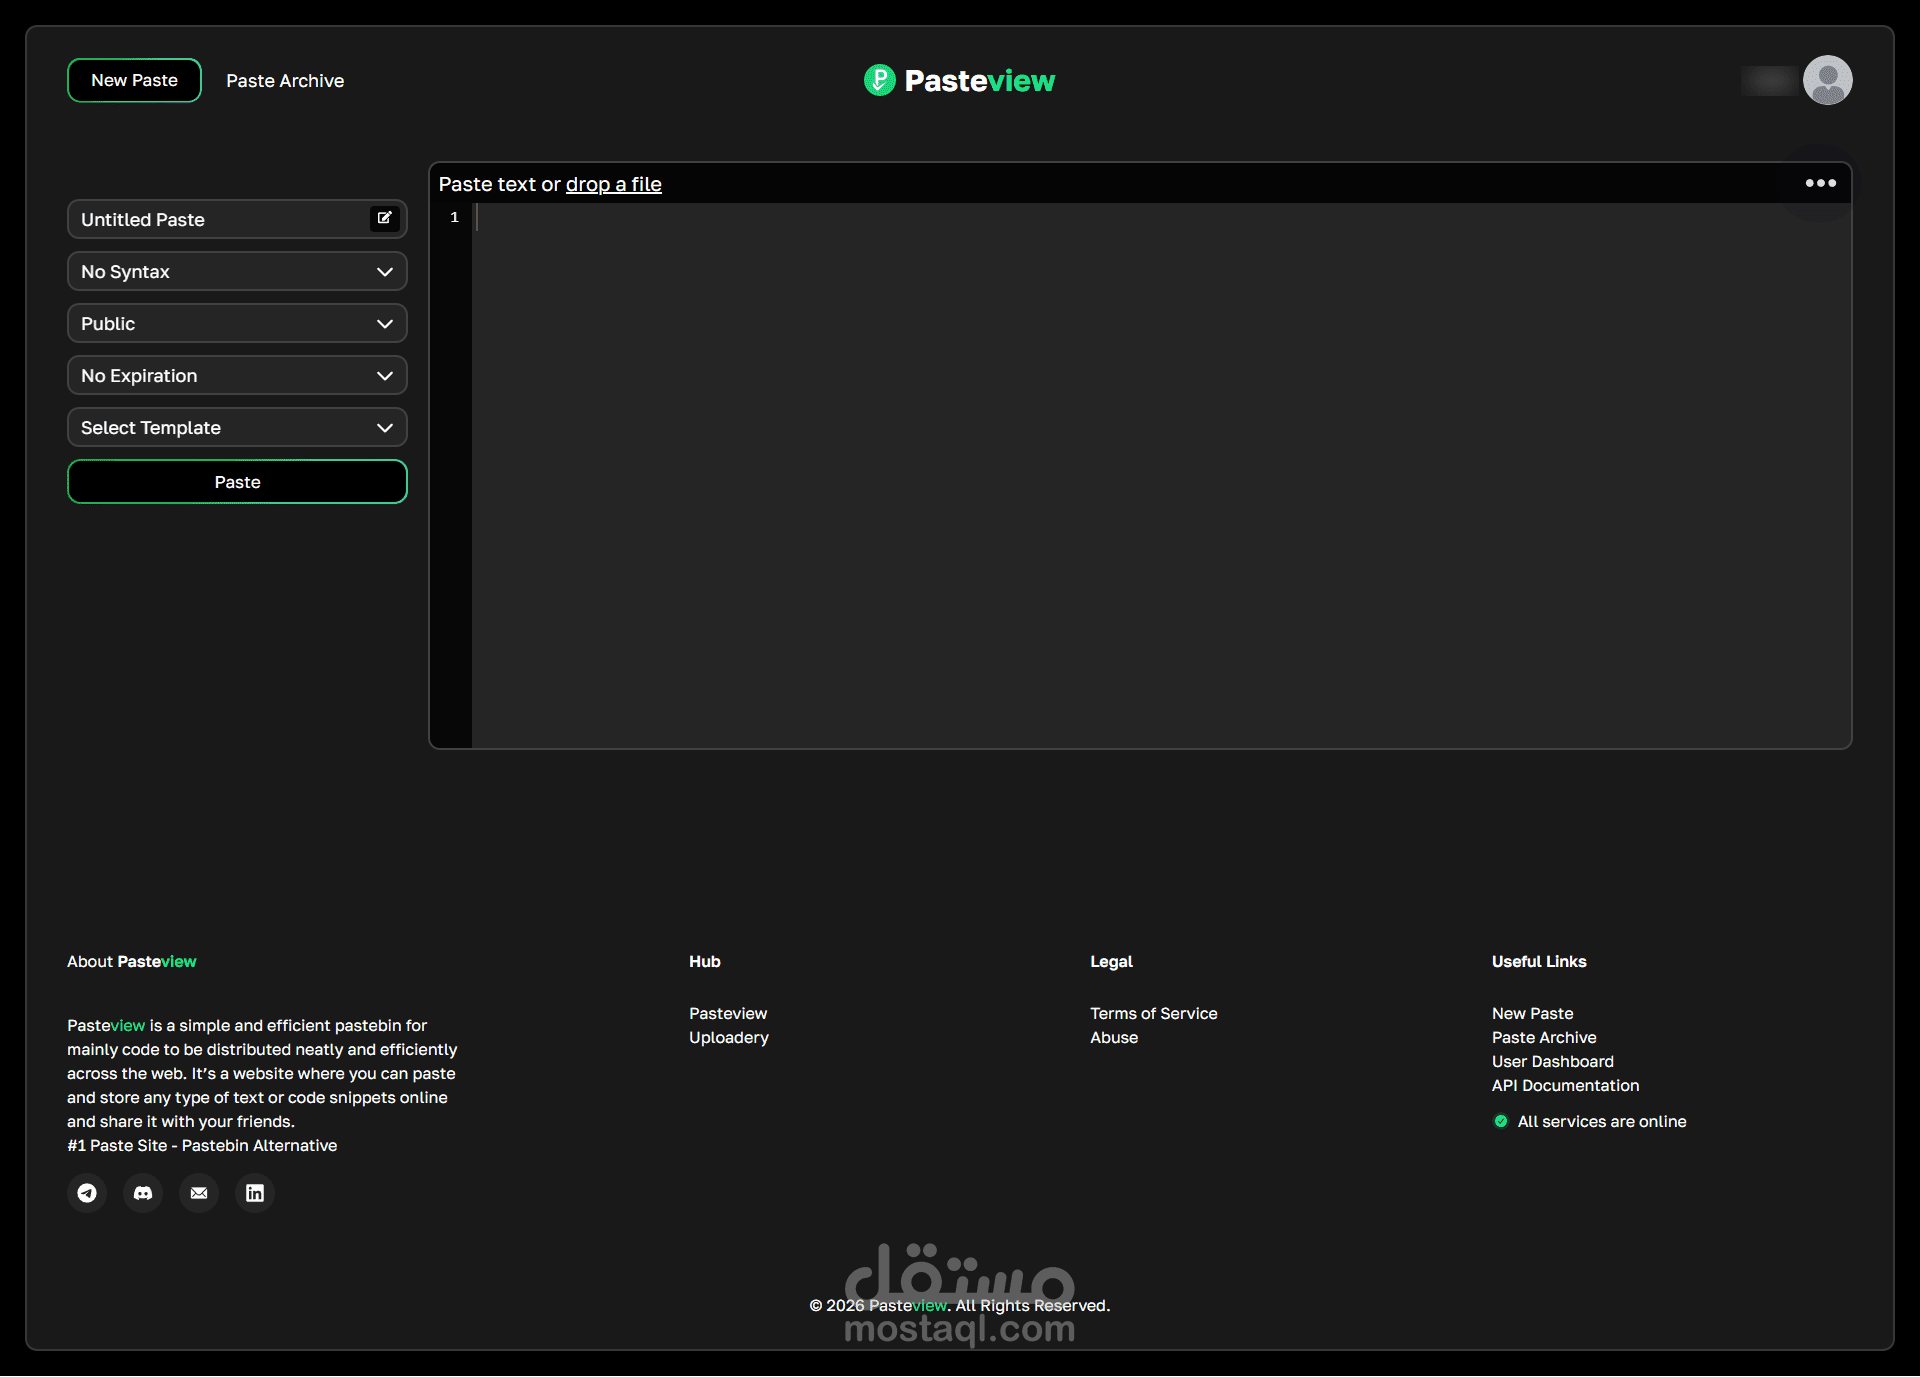The image size is (1920, 1377).
Task: Open the Public visibility dropdown
Action: (237, 323)
